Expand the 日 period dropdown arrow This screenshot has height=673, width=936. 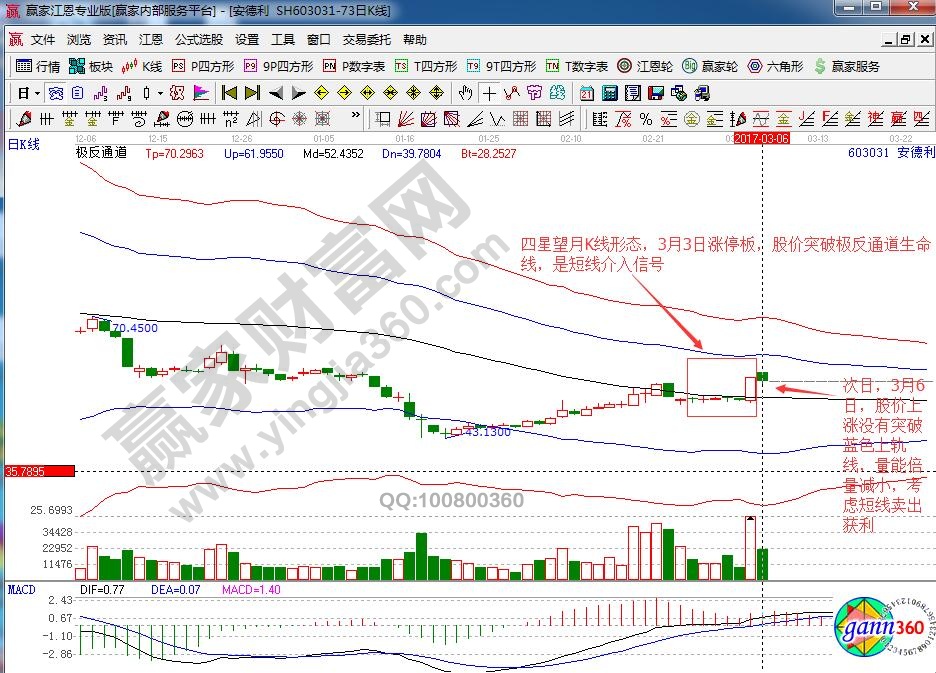(37, 93)
